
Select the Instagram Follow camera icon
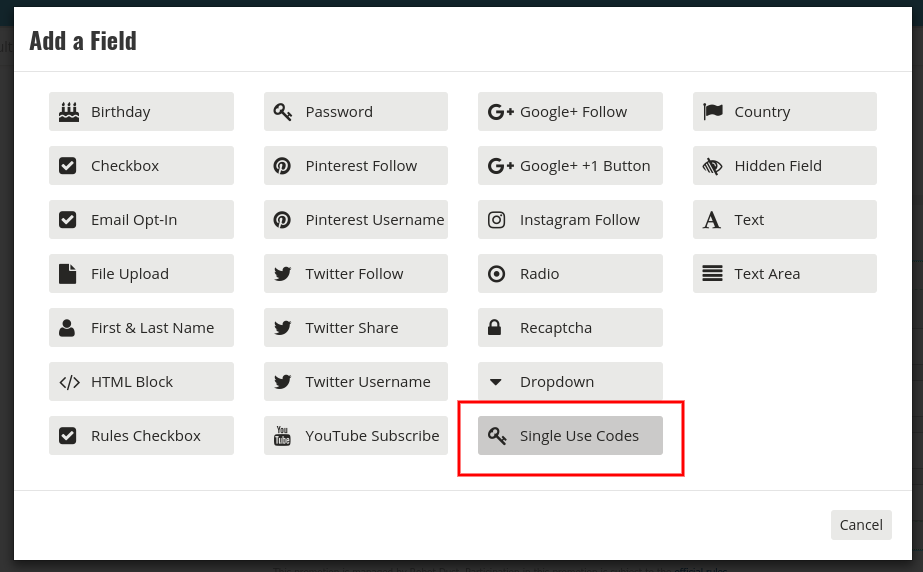tap(496, 220)
